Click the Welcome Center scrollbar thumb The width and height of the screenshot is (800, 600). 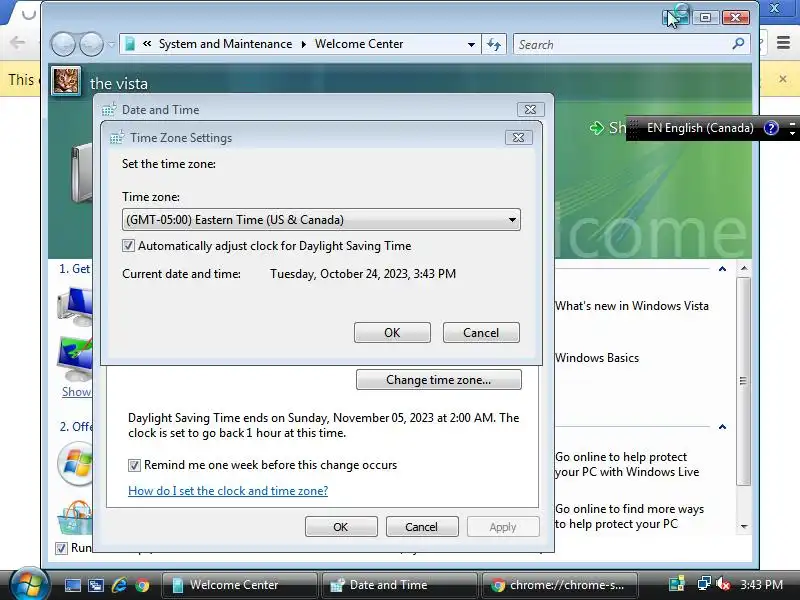743,381
